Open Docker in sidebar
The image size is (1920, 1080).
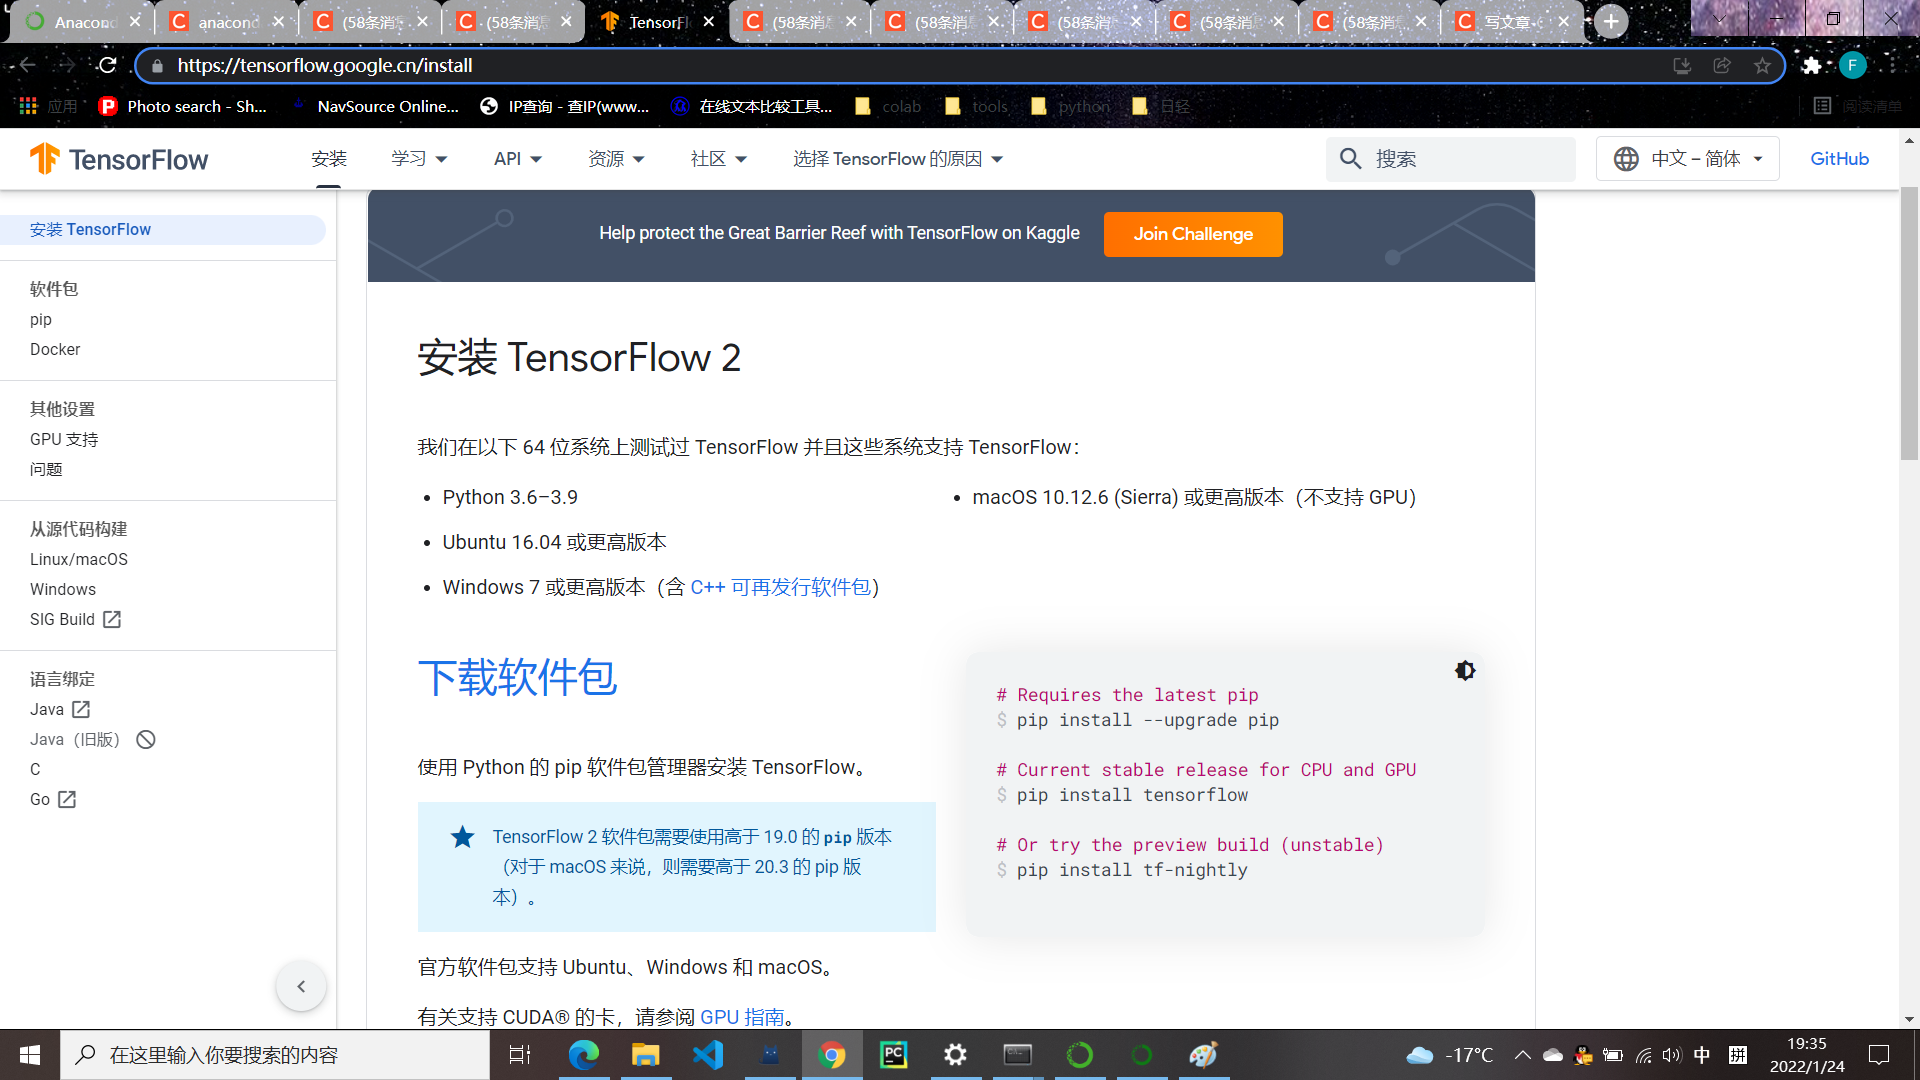pos(55,350)
